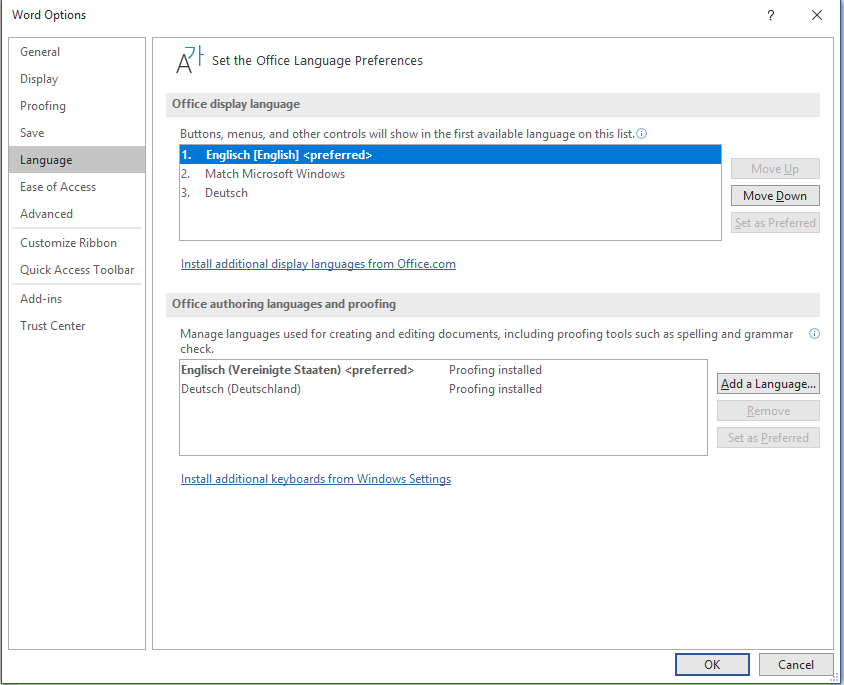Select Englisch [English] preferred display language
This screenshot has width=844, height=685.
click(450, 154)
